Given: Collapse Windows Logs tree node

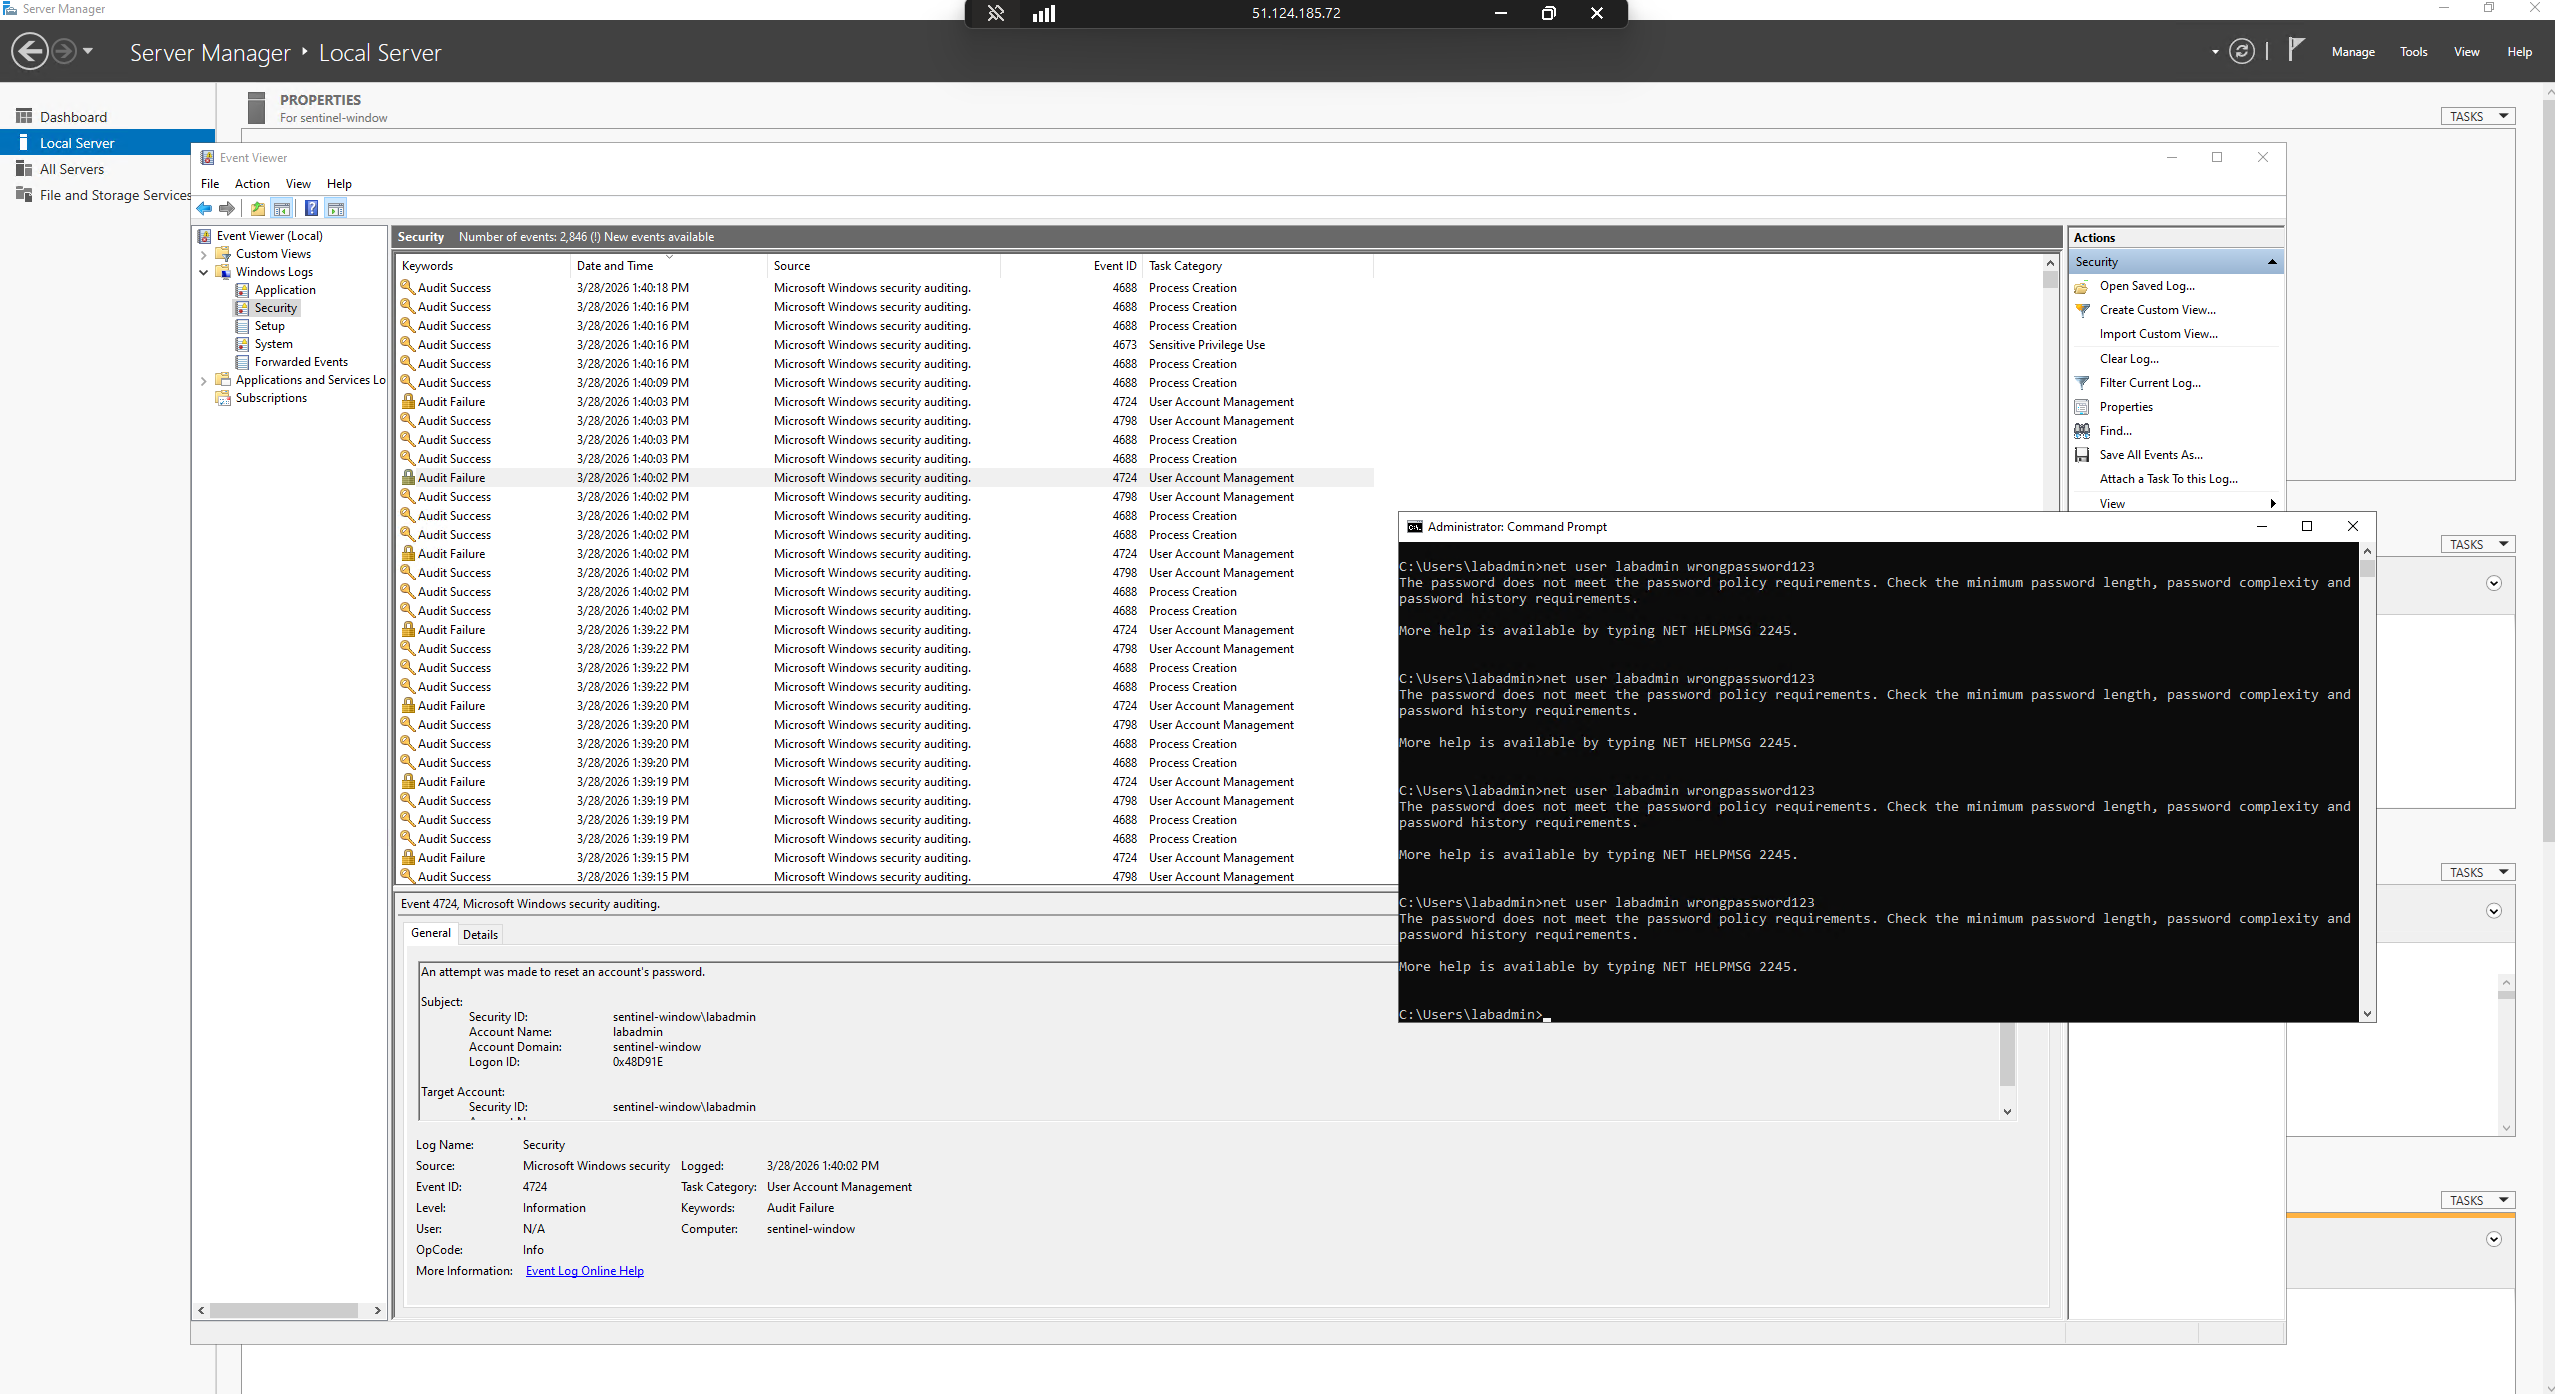Looking at the screenshot, I should (x=204, y=272).
